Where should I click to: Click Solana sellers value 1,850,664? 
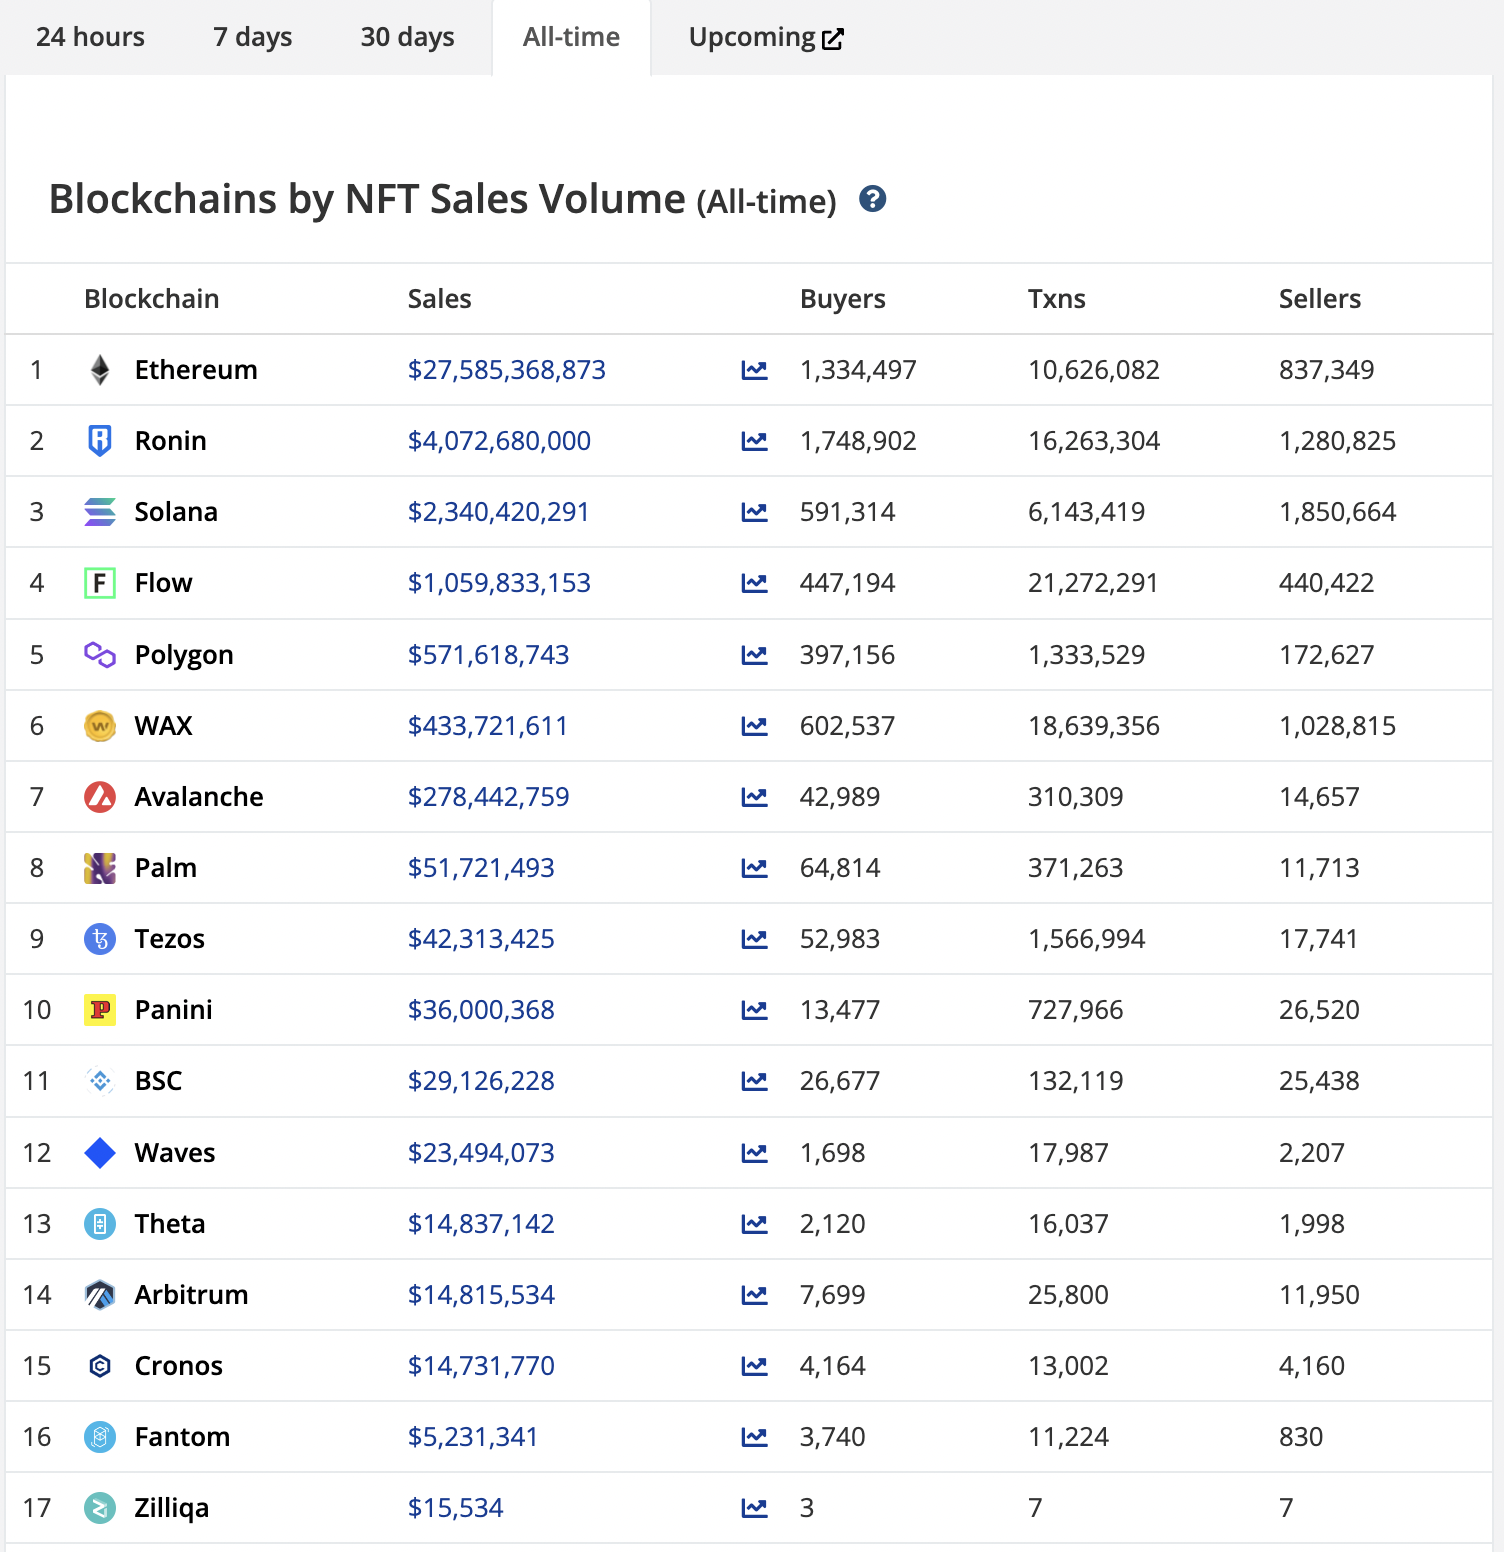point(1338,512)
